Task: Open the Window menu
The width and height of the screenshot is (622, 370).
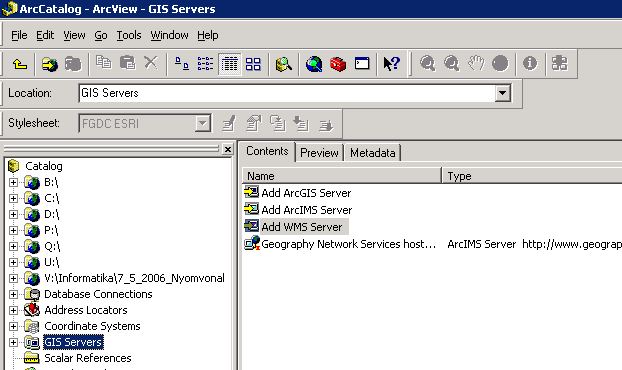Action: (x=169, y=35)
